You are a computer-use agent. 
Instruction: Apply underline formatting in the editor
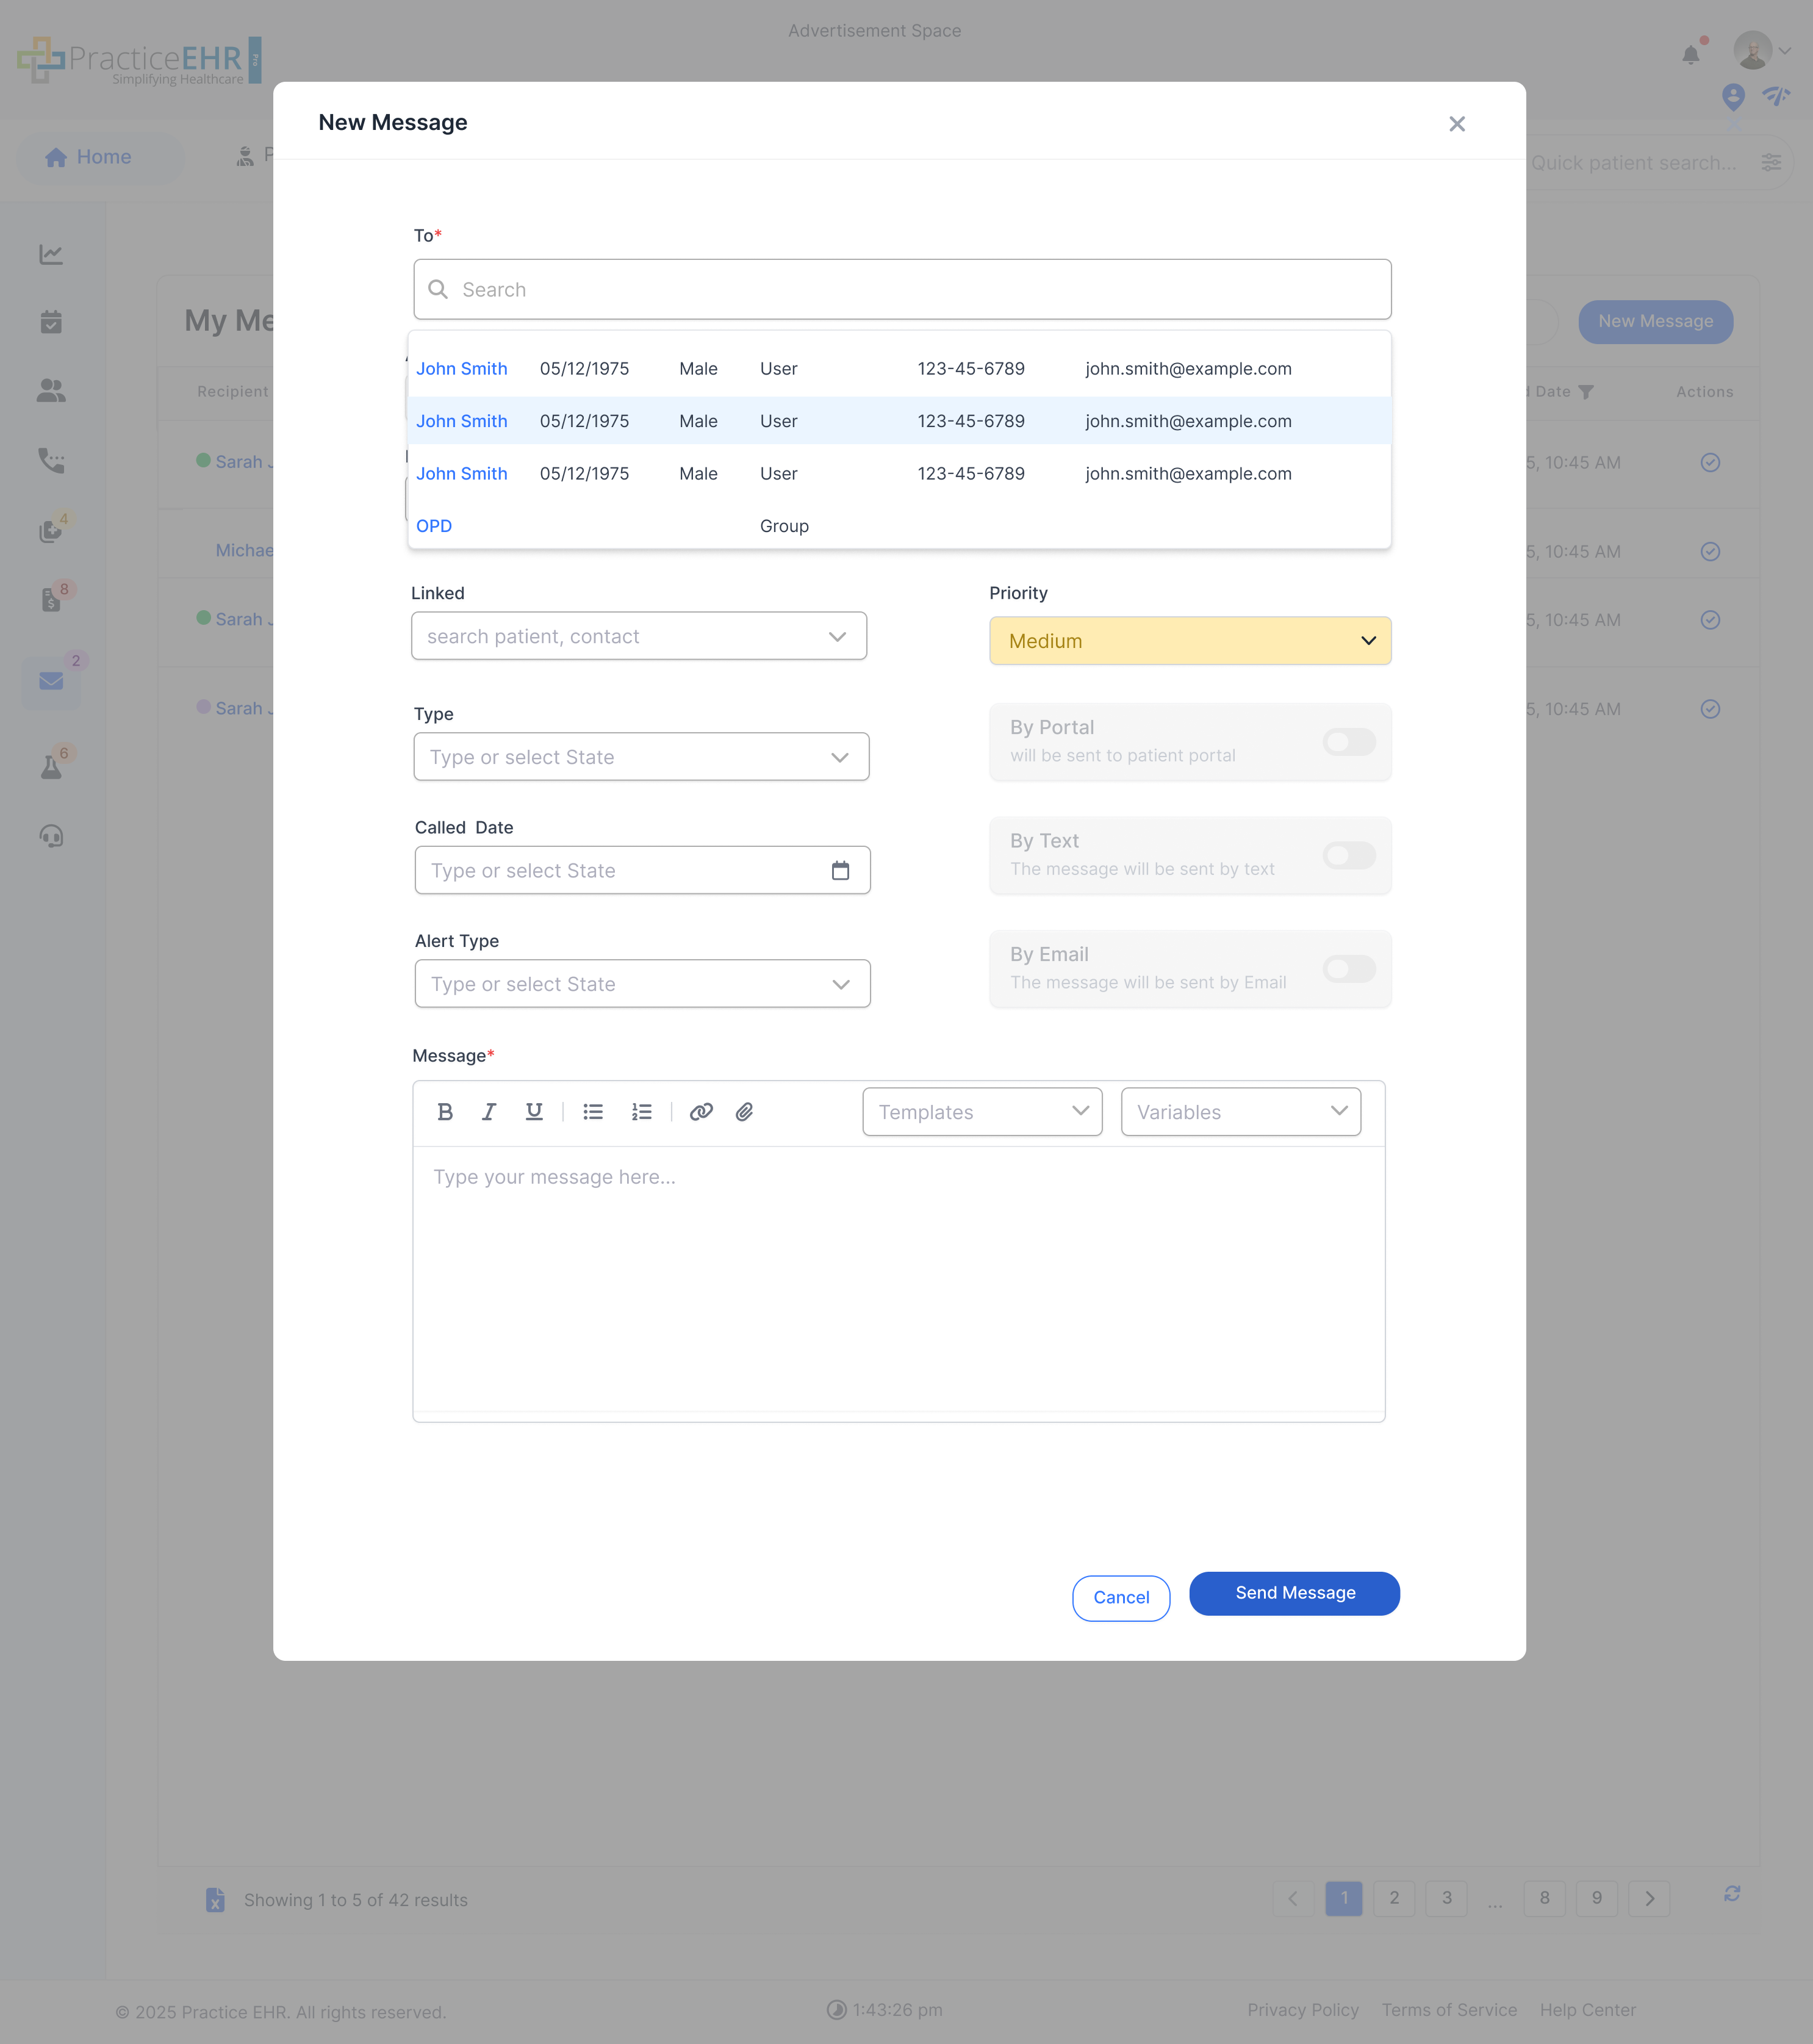[x=534, y=1111]
